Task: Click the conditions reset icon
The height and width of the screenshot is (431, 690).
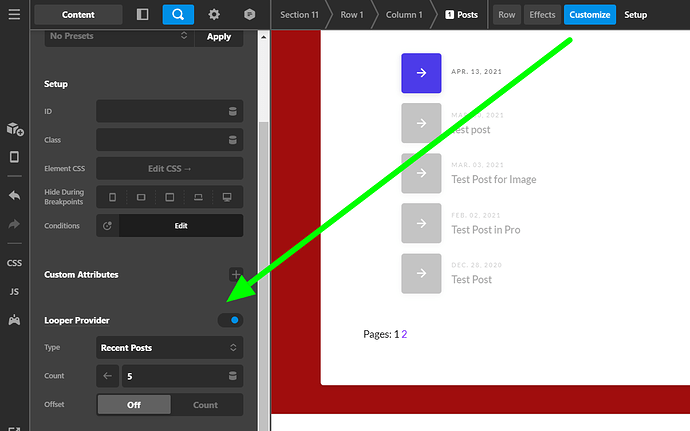Action: (x=107, y=226)
